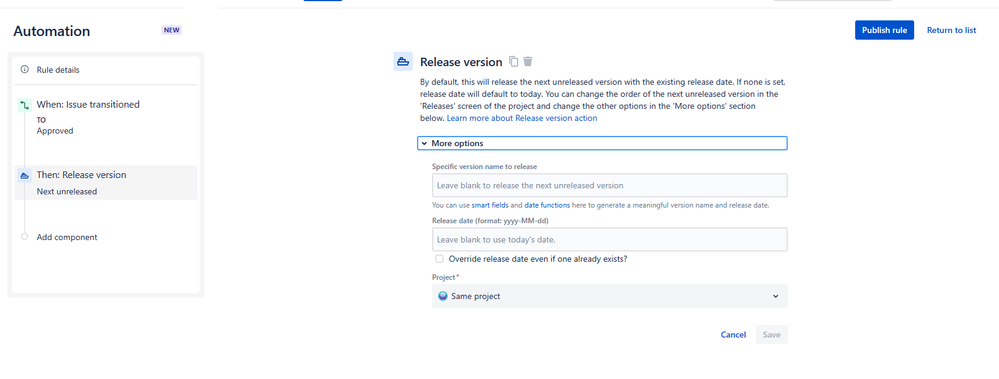Click the ship icon beside Release version heading
999x379 pixels.
(x=403, y=62)
